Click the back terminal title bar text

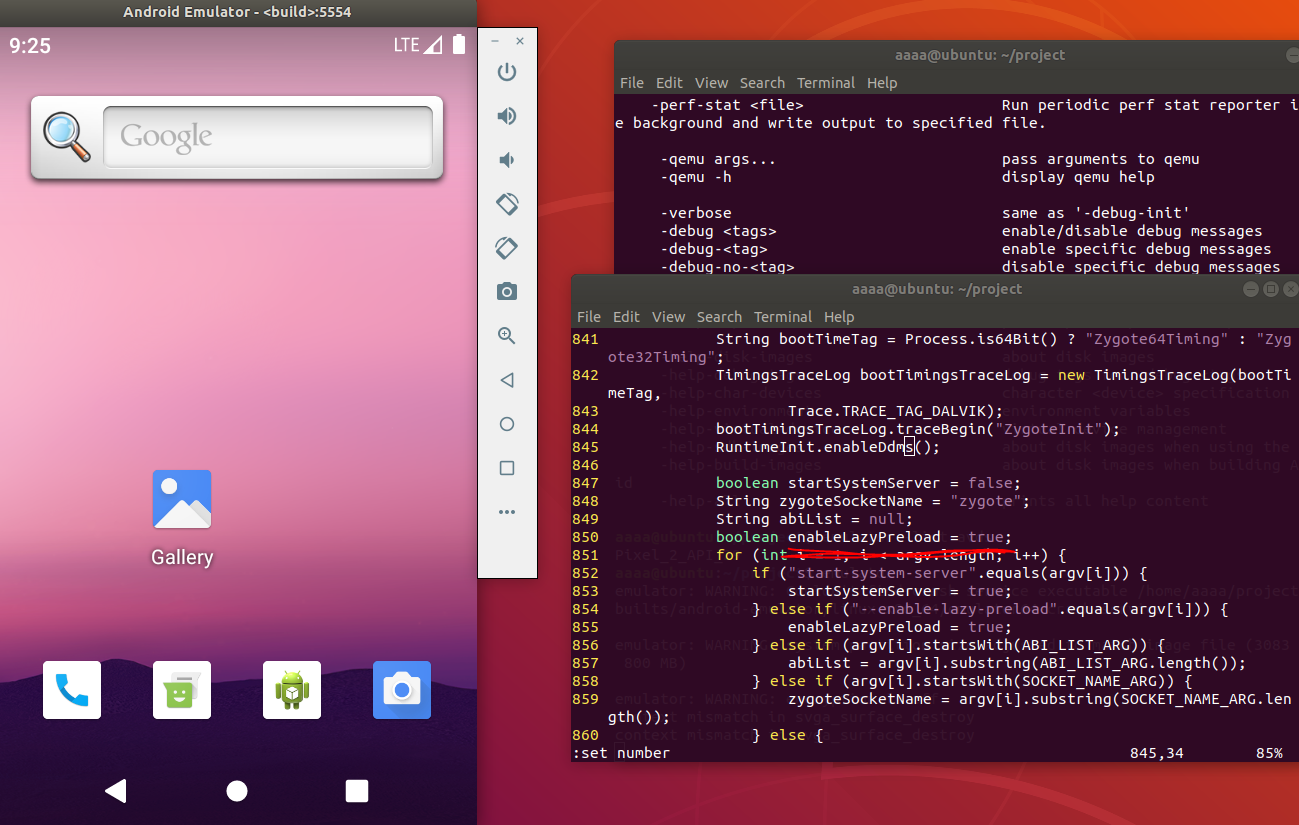coord(980,55)
